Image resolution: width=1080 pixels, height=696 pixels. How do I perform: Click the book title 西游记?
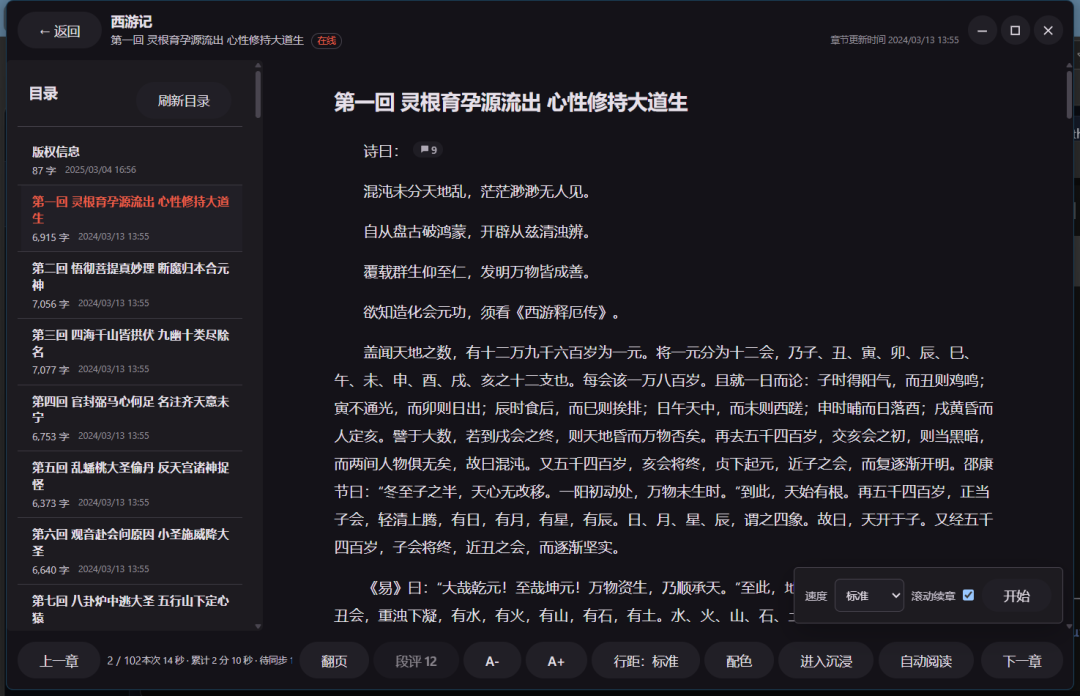(131, 21)
